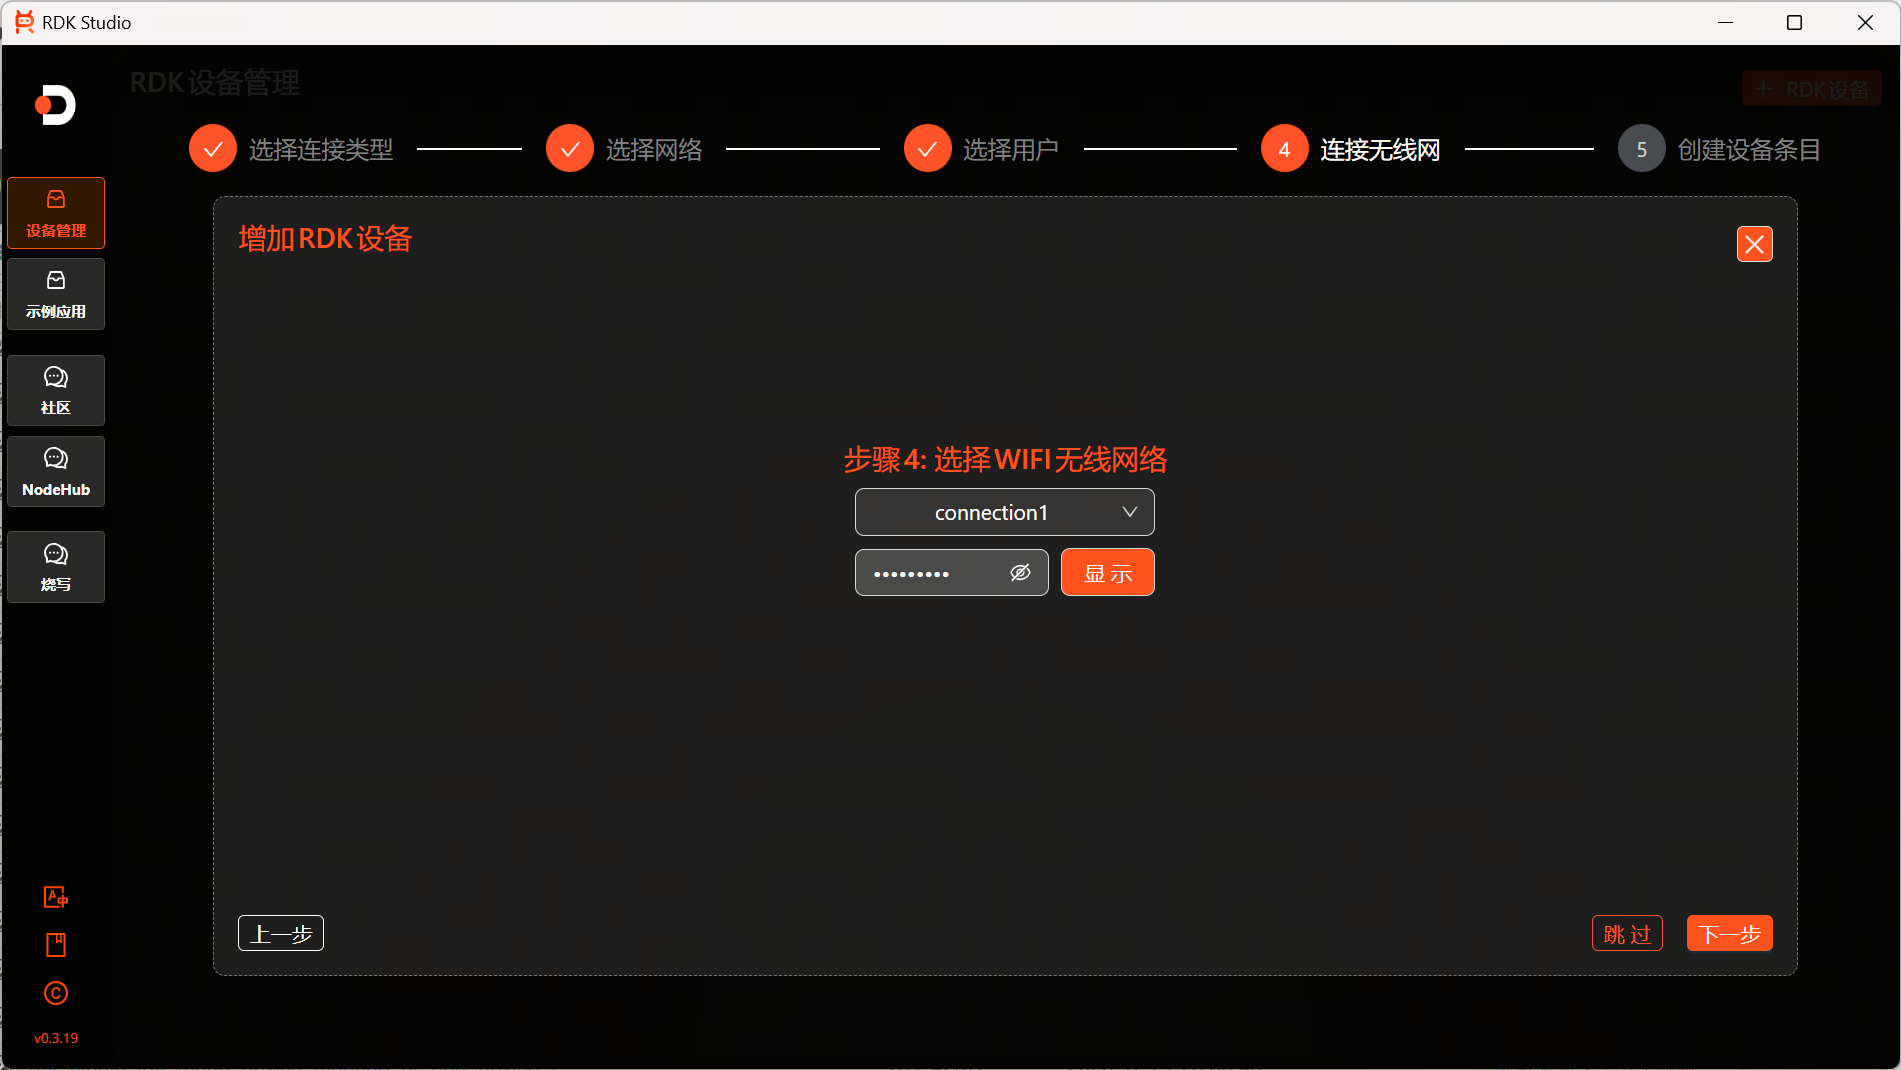Open 设备管理 in the sidebar

56,213
